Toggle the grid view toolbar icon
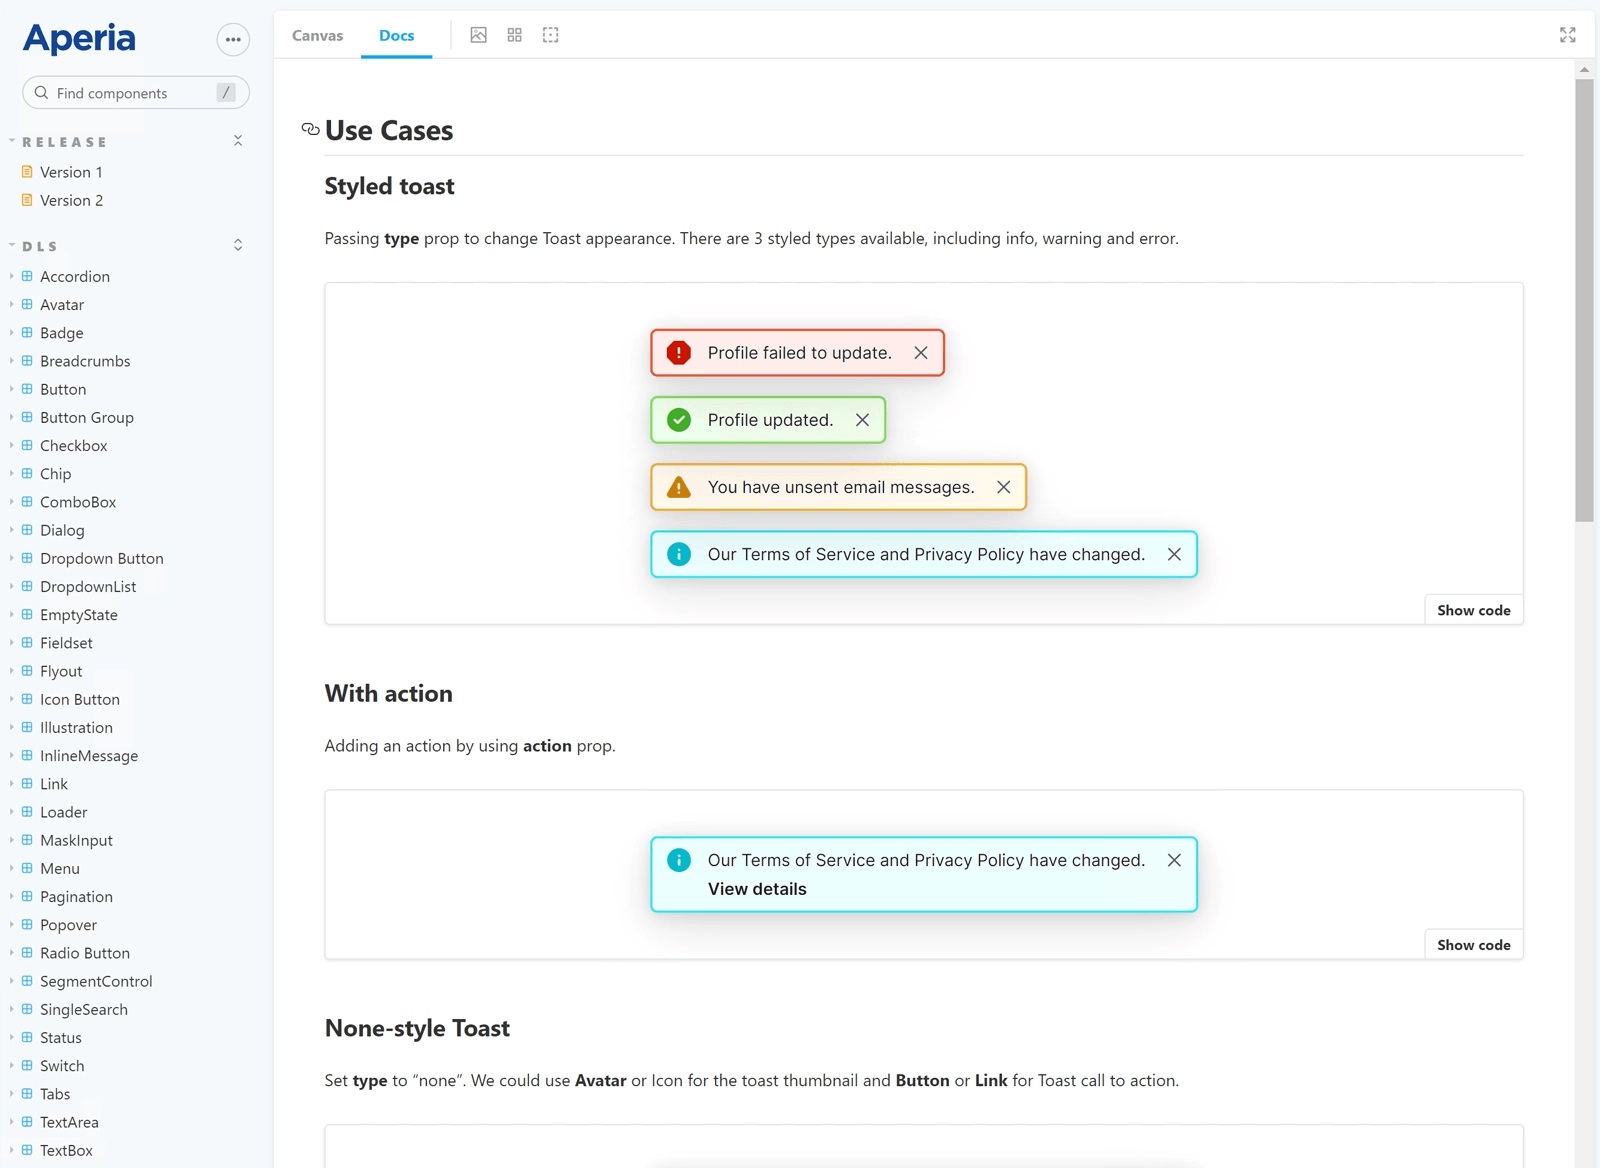Image resolution: width=1600 pixels, height=1168 pixels. [515, 35]
